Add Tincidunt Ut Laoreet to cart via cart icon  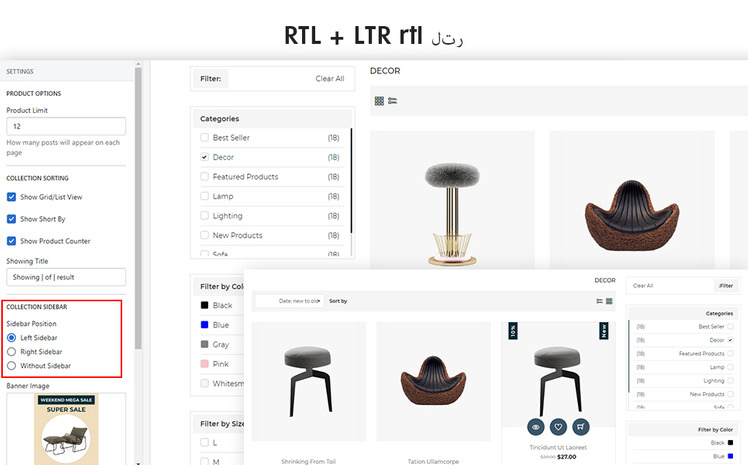point(581,427)
